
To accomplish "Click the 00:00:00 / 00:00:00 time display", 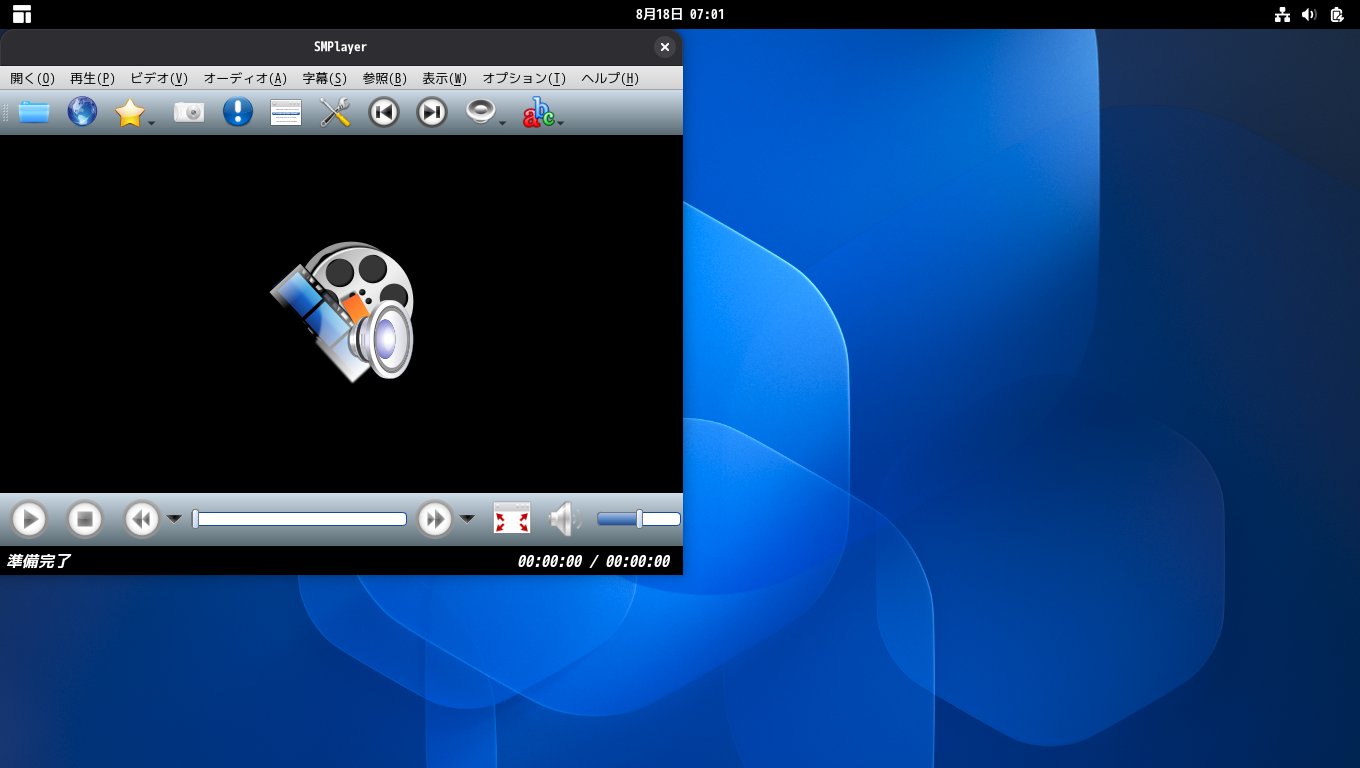I will coord(594,561).
